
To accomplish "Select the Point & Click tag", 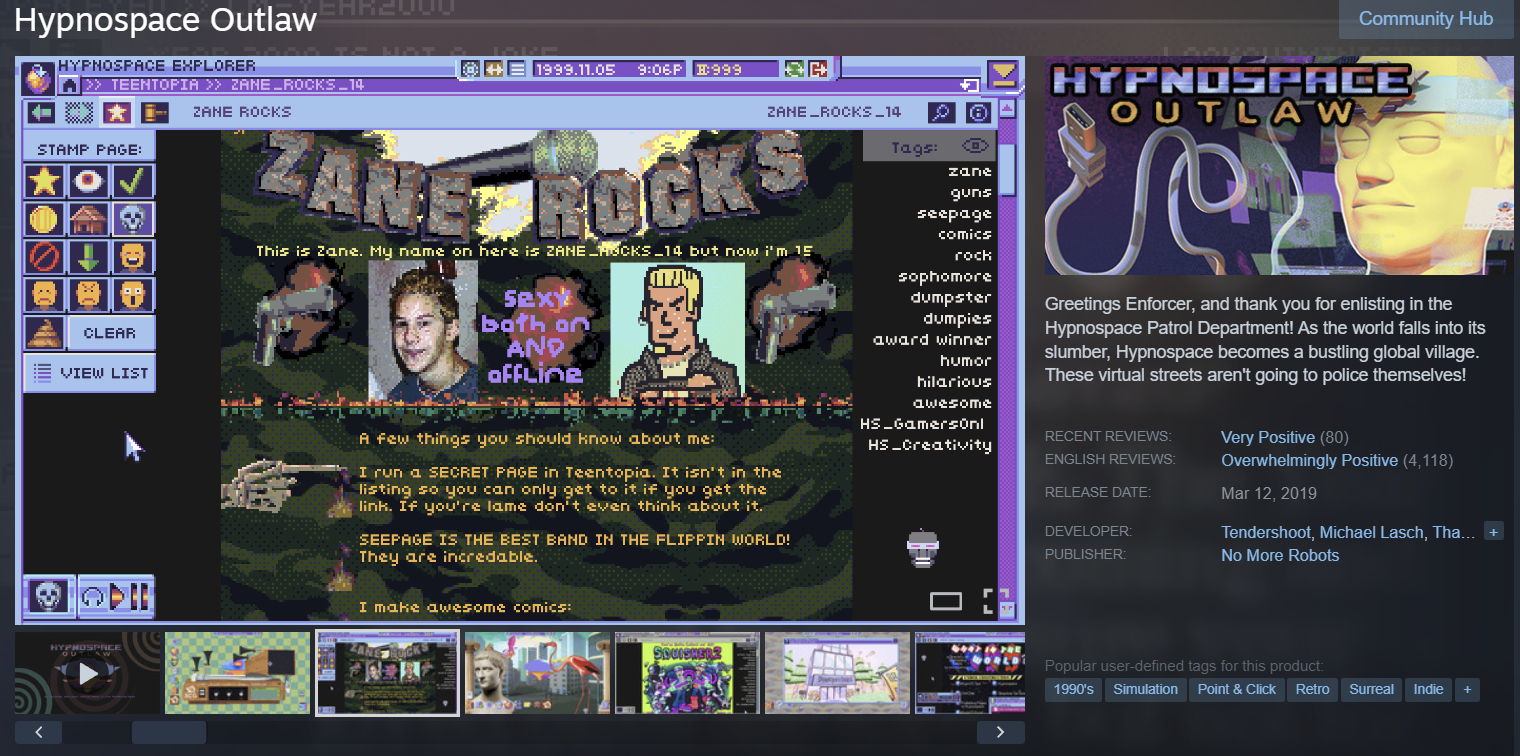I will [1237, 689].
